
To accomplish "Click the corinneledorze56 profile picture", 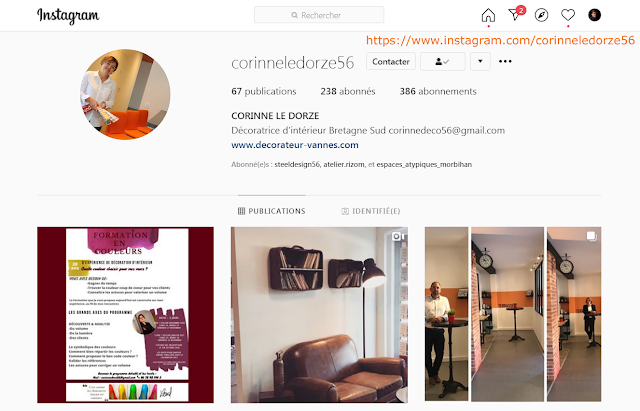I will tap(125, 94).
